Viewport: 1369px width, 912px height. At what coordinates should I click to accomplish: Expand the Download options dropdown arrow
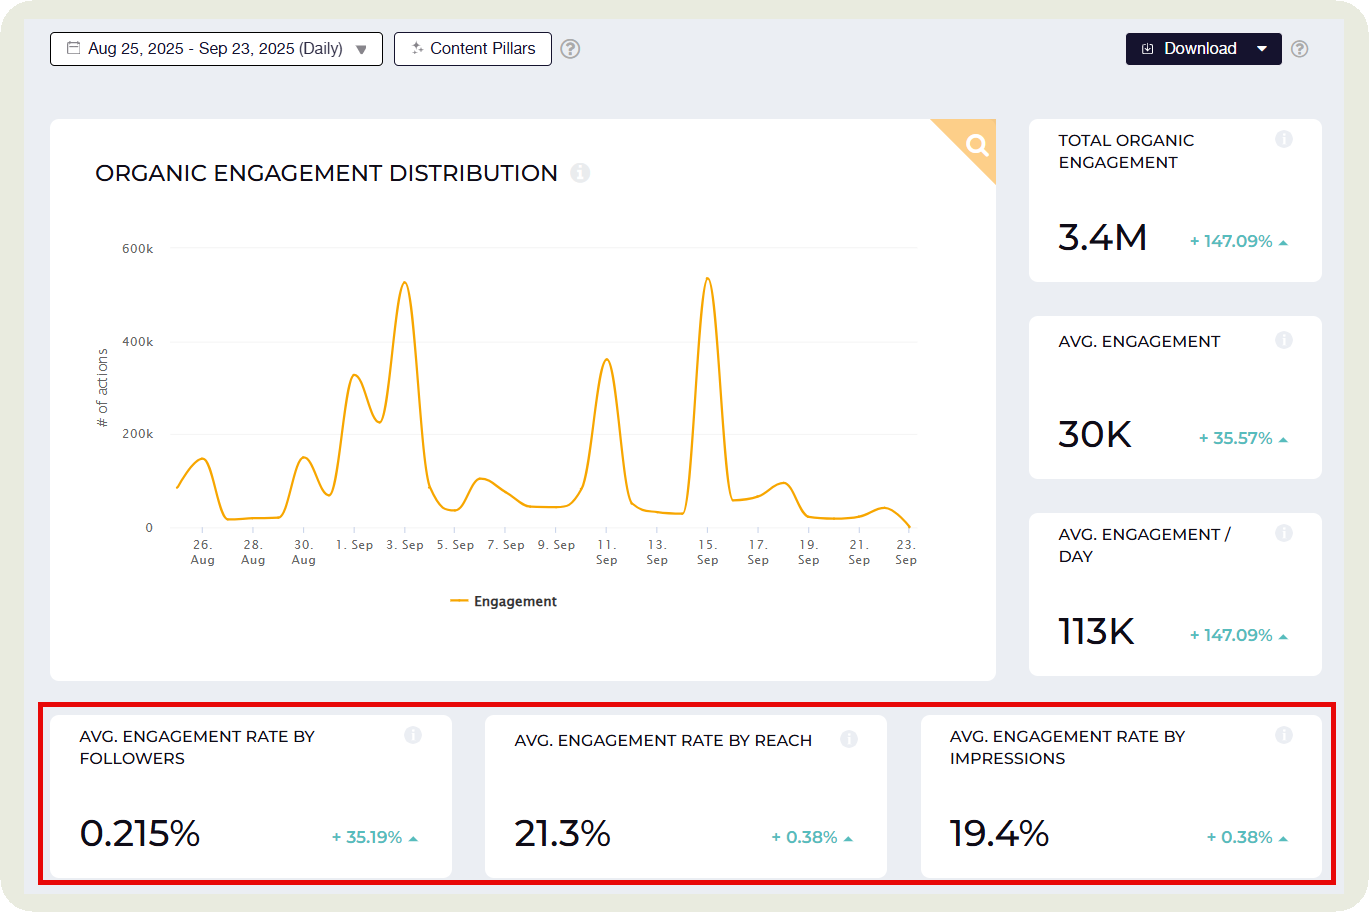click(x=1262, y=48)
